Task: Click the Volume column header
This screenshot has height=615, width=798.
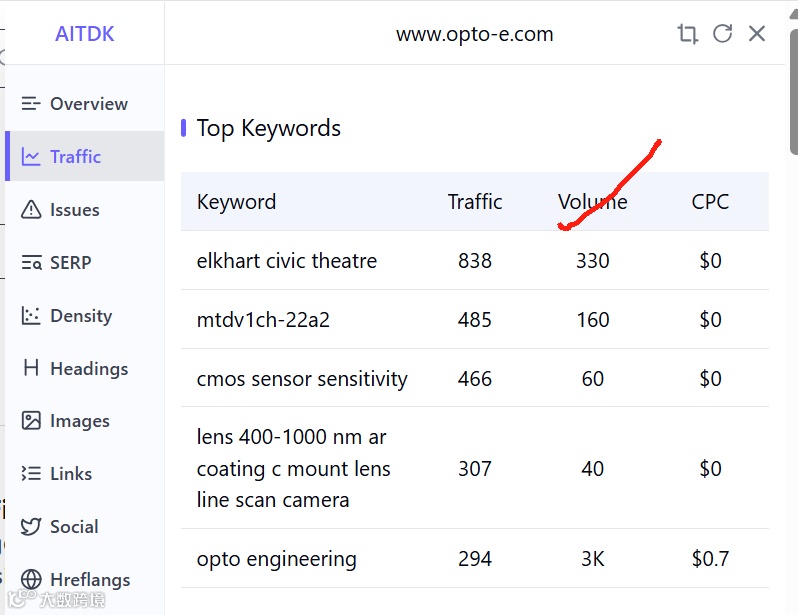Action: click(592, 202)
